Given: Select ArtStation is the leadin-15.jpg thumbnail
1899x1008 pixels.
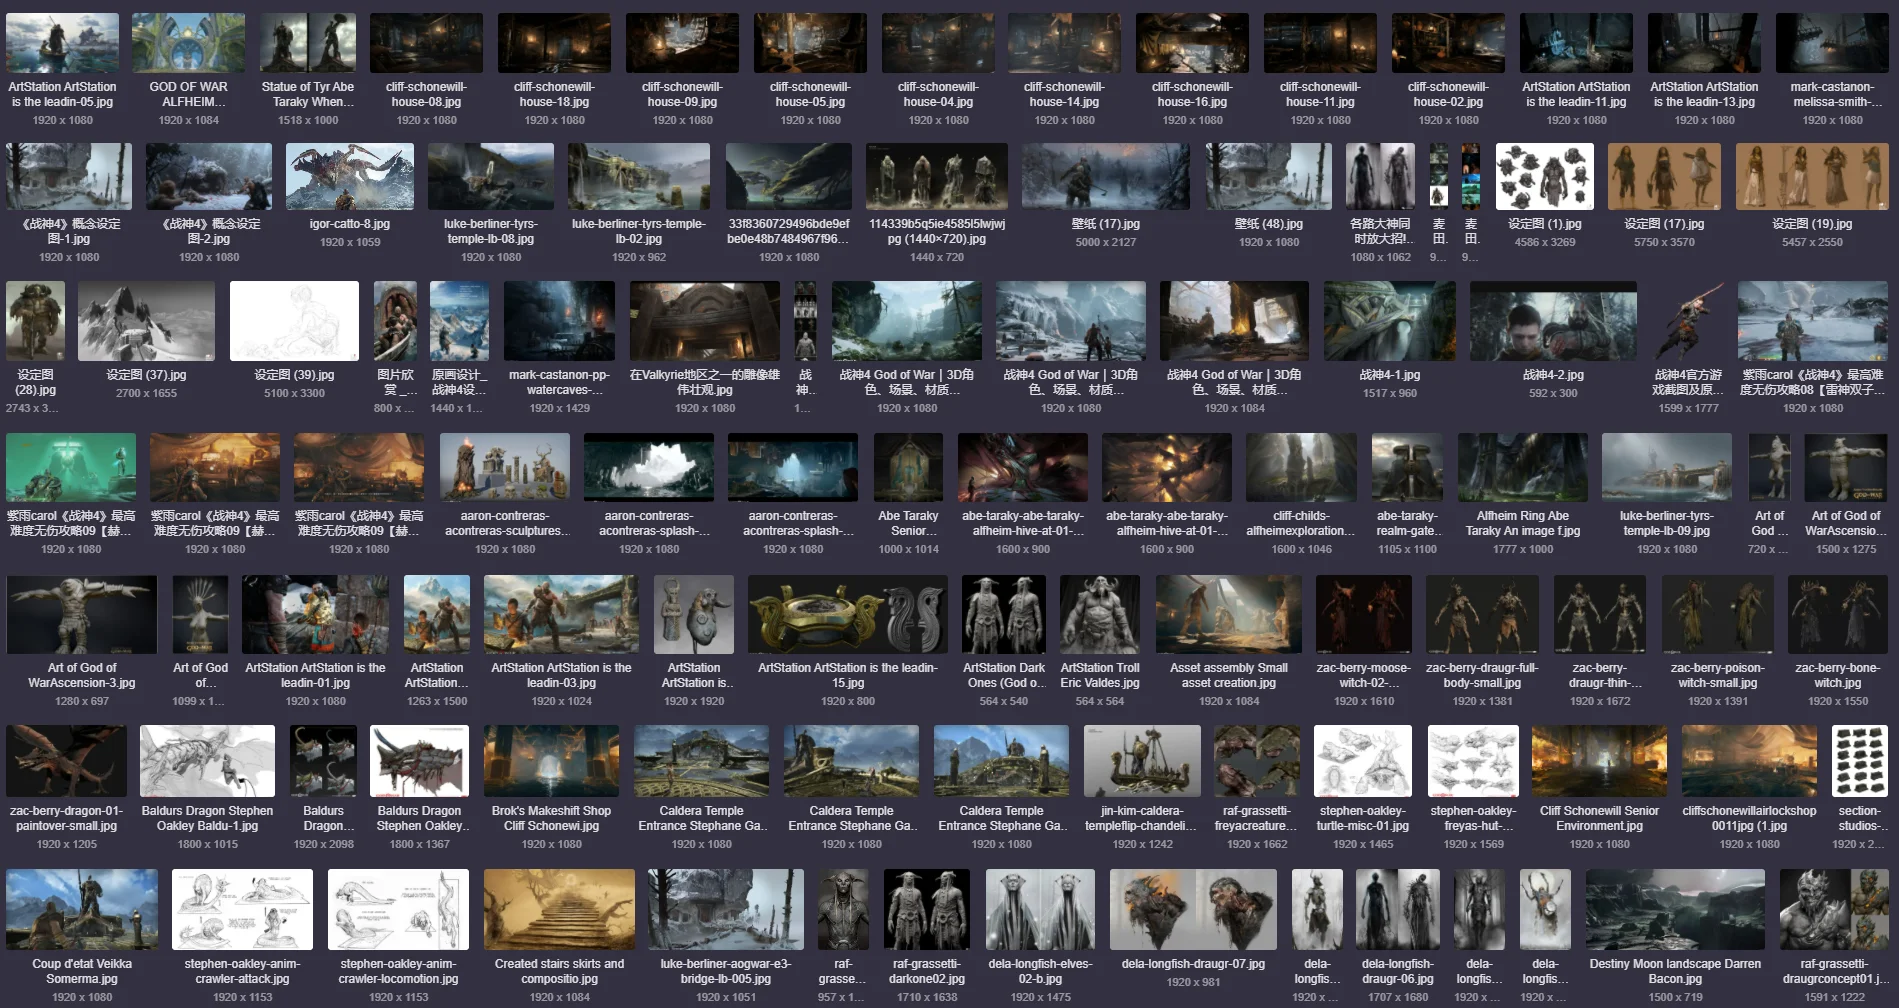Looking at the screenshot, I should click(848, 614).
